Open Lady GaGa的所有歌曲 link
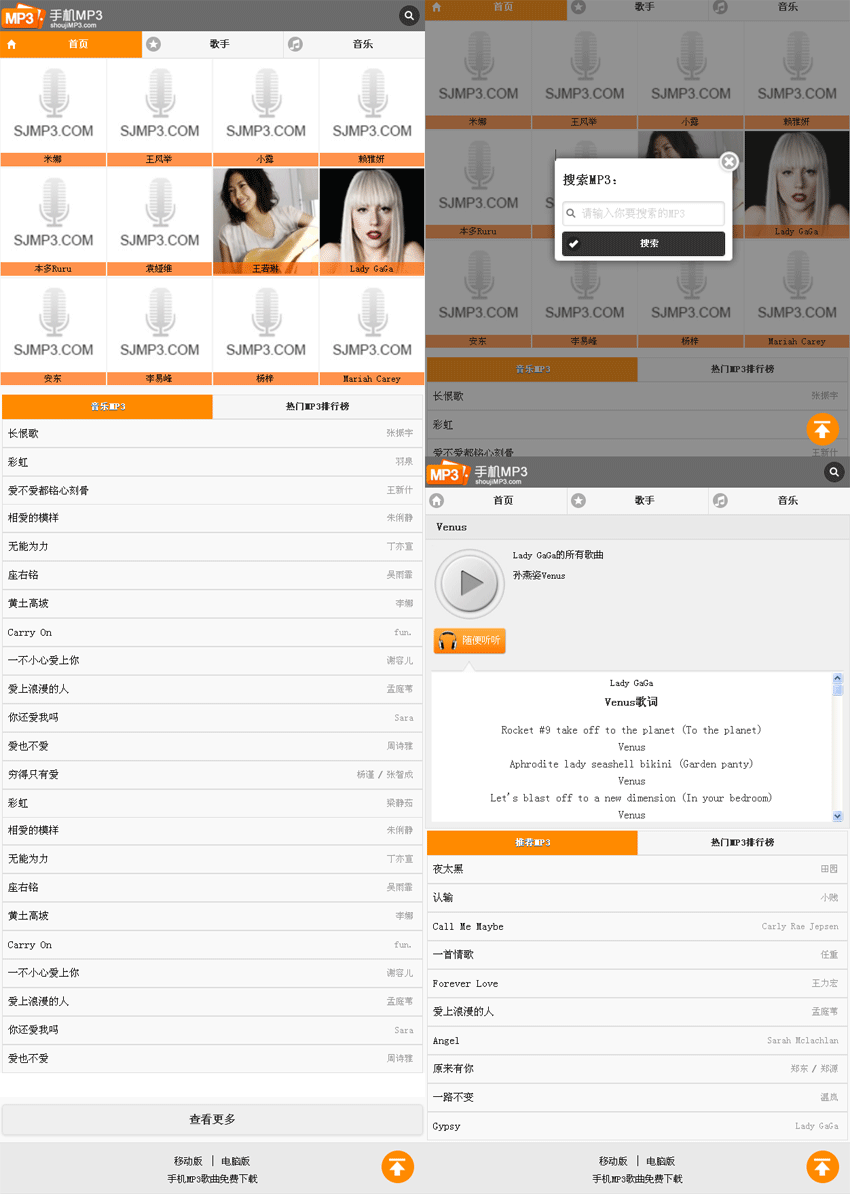The height and width of the screenshot is (1194, 850). (558, 555)
